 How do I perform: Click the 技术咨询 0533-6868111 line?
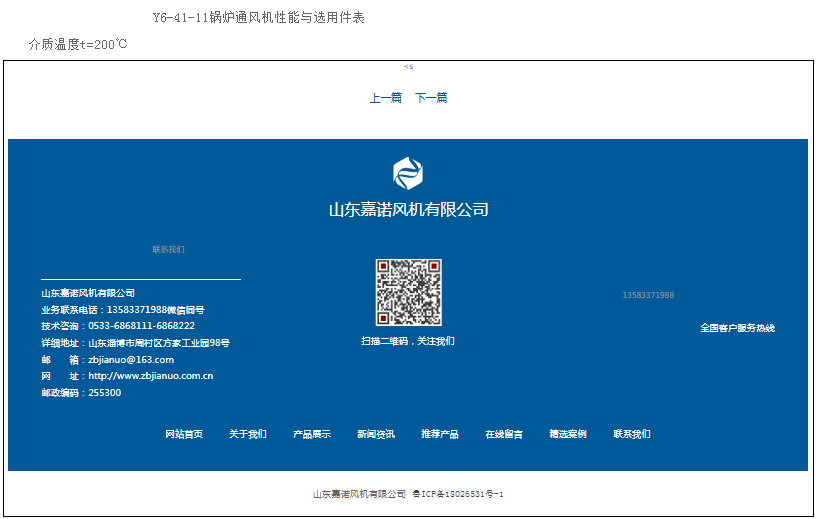coord(118,326)
